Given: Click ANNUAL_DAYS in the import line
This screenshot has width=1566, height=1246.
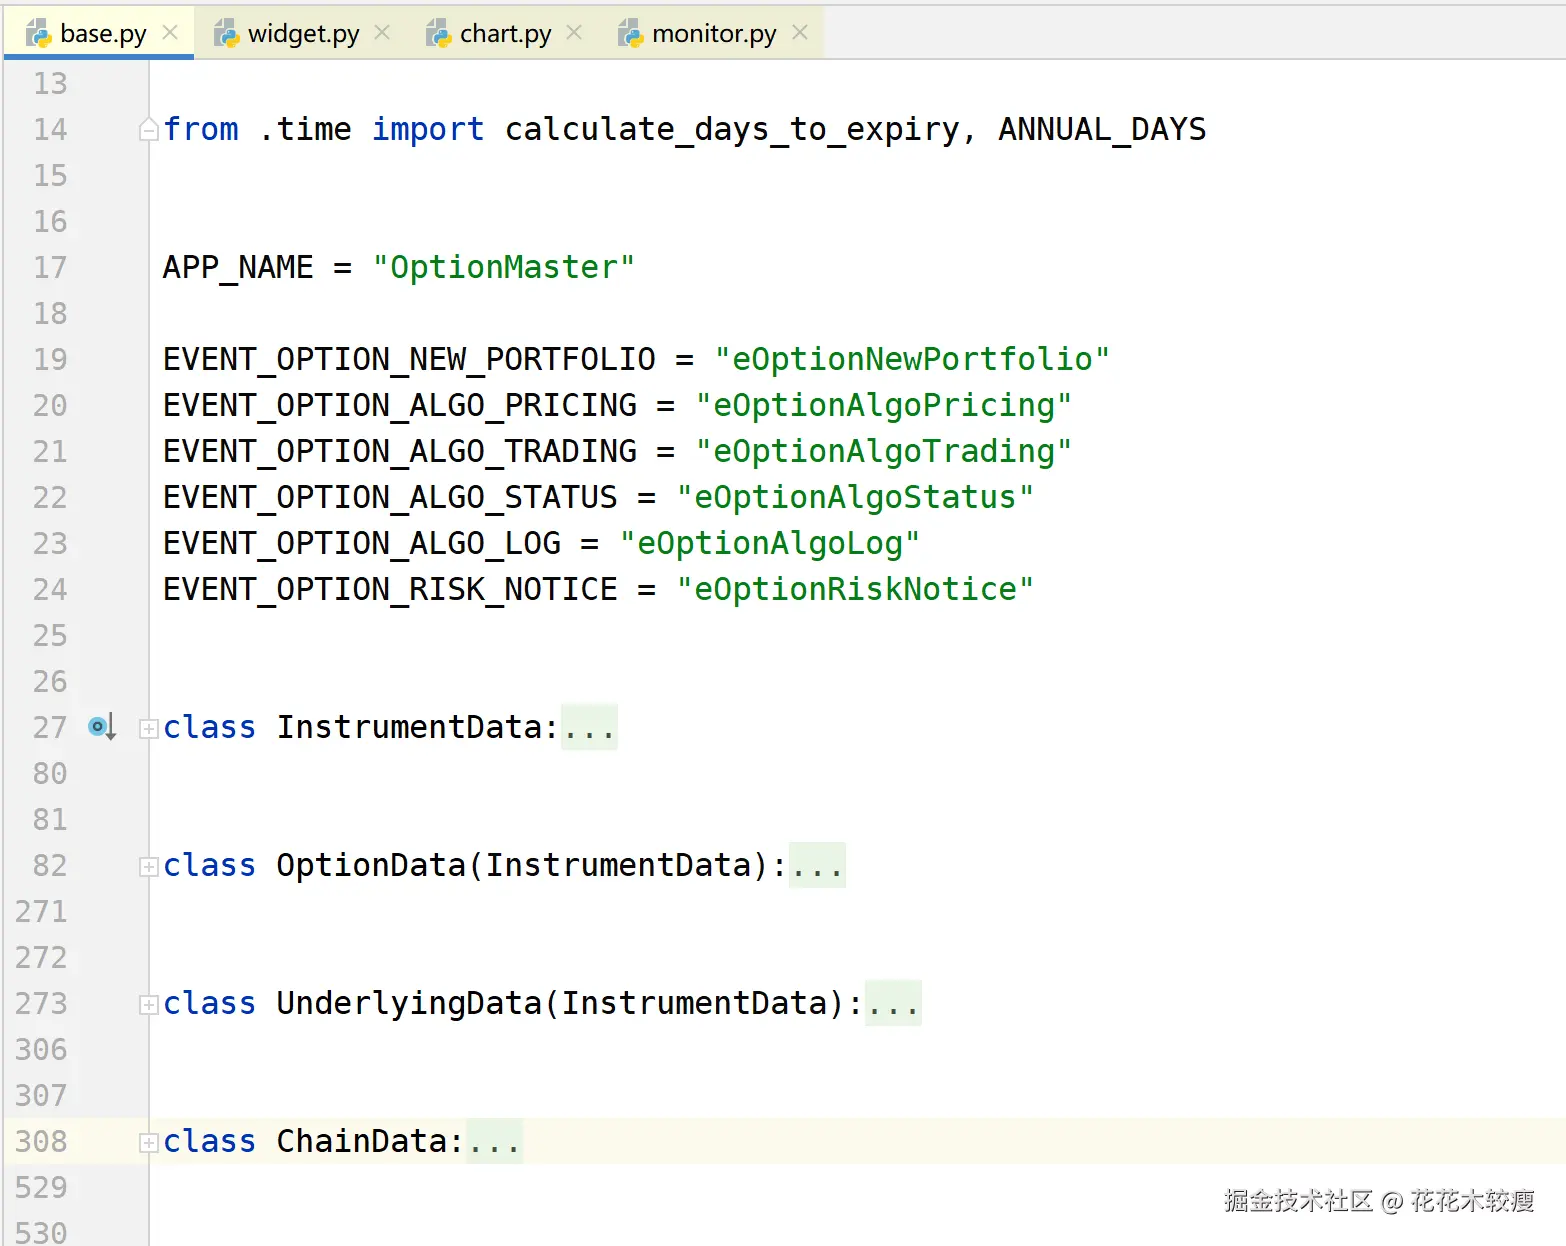Looking at the screenshot, I should click(1102, 129).
